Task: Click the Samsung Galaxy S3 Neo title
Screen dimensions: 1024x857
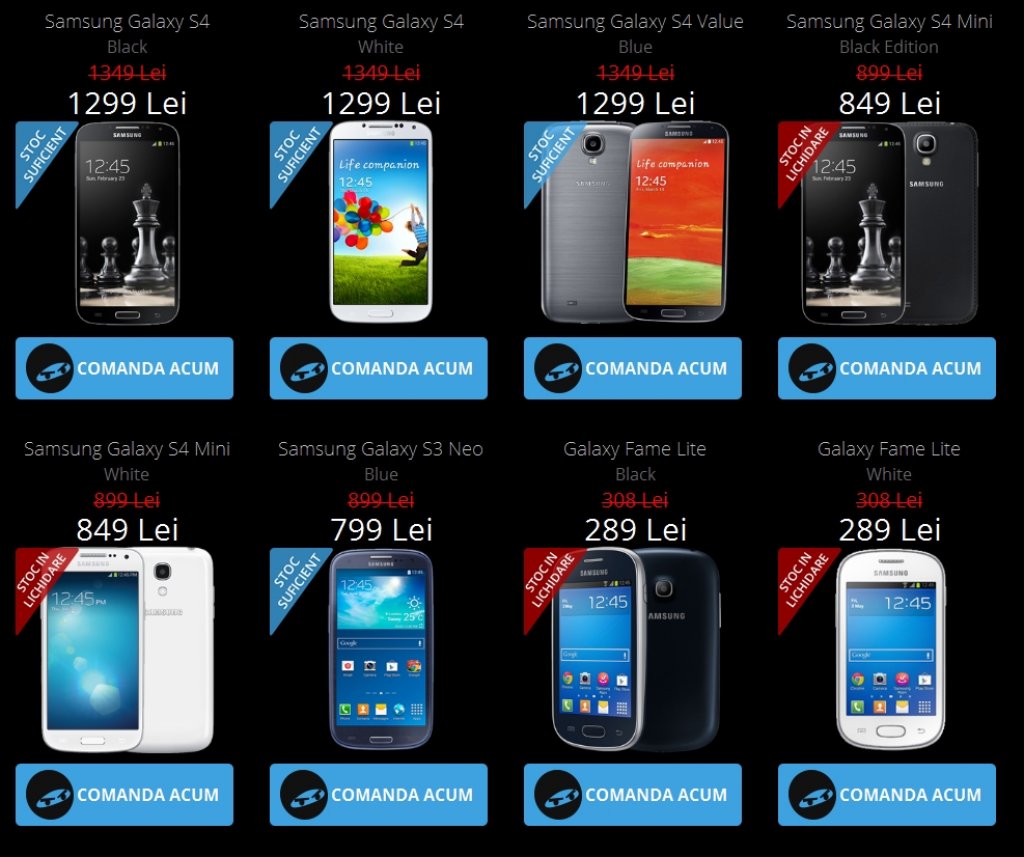Action: [x=381, y=449]
